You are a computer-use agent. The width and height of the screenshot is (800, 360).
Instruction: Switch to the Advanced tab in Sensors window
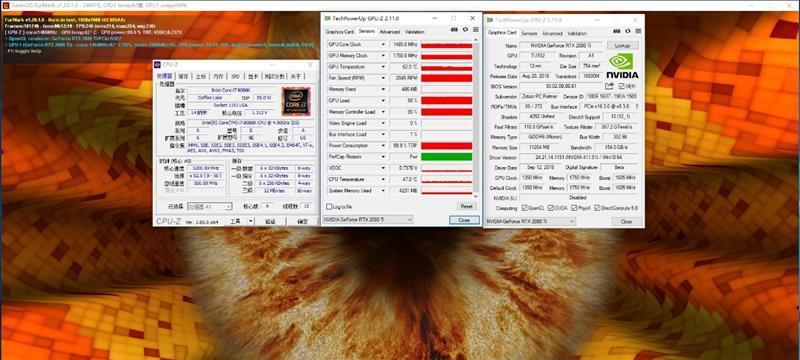tap(389, 32)
